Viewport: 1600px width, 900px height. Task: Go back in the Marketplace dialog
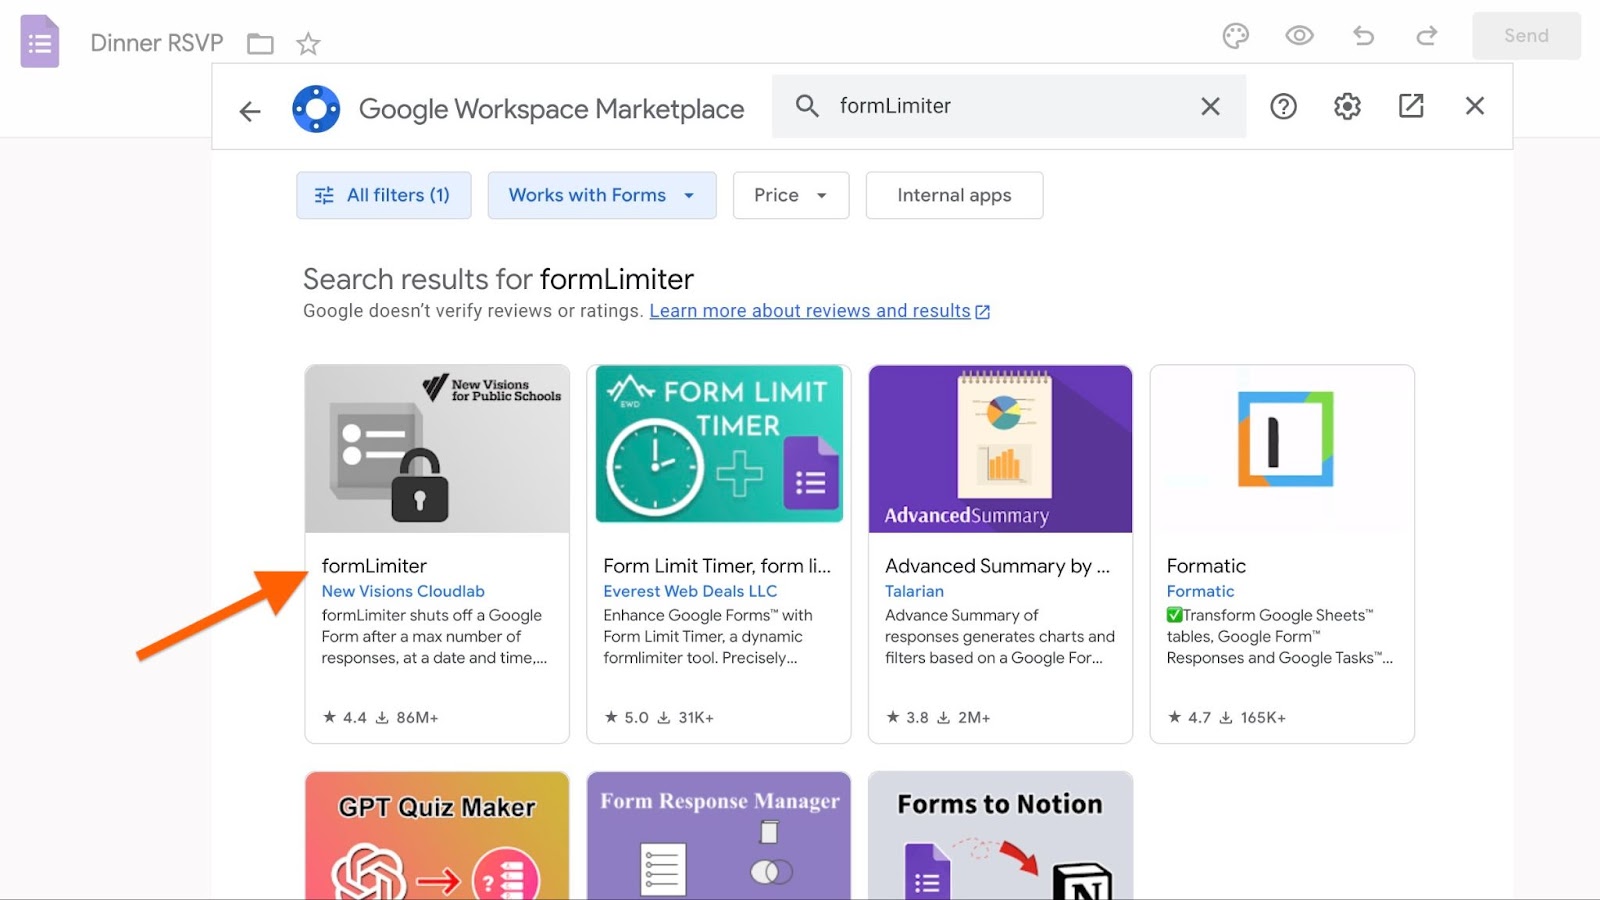250,111
